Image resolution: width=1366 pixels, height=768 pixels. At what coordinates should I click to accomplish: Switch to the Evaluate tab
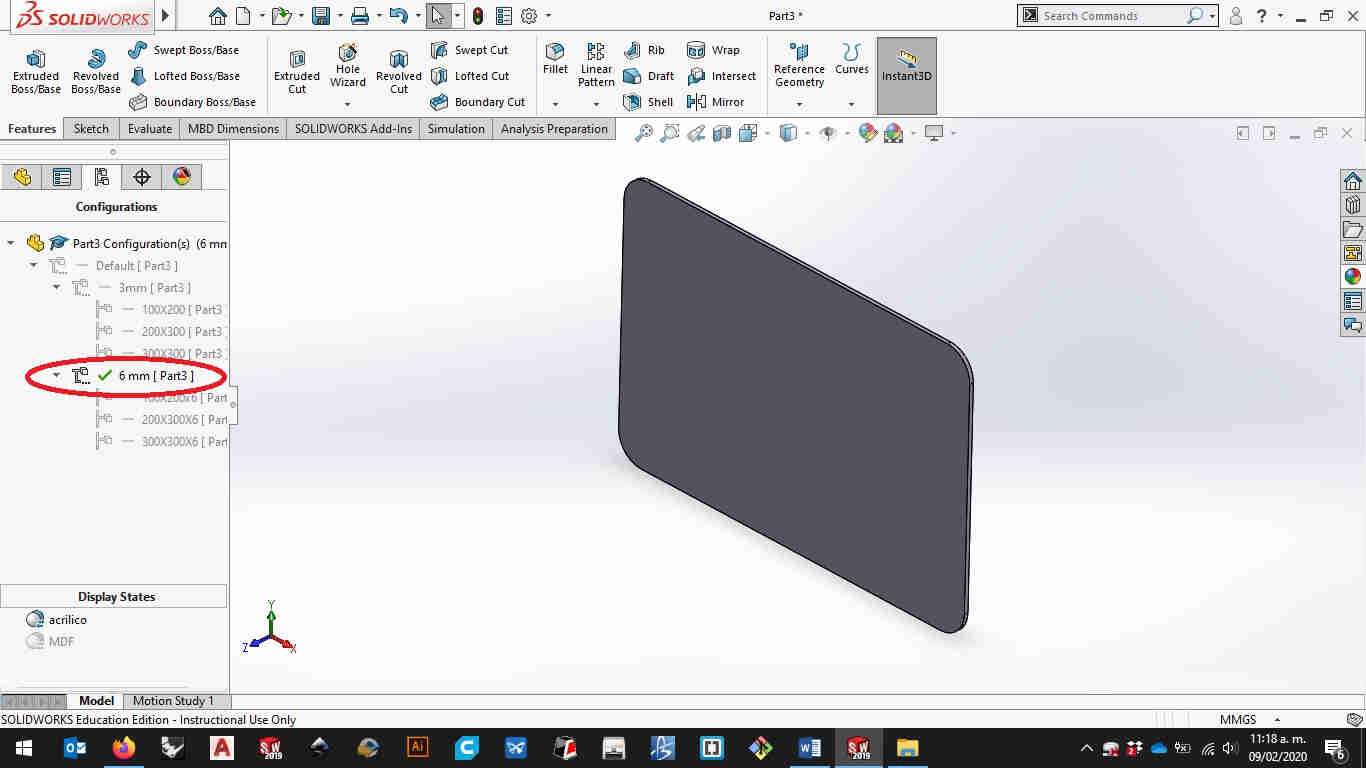pyautogui.click(x=150, y=129)
